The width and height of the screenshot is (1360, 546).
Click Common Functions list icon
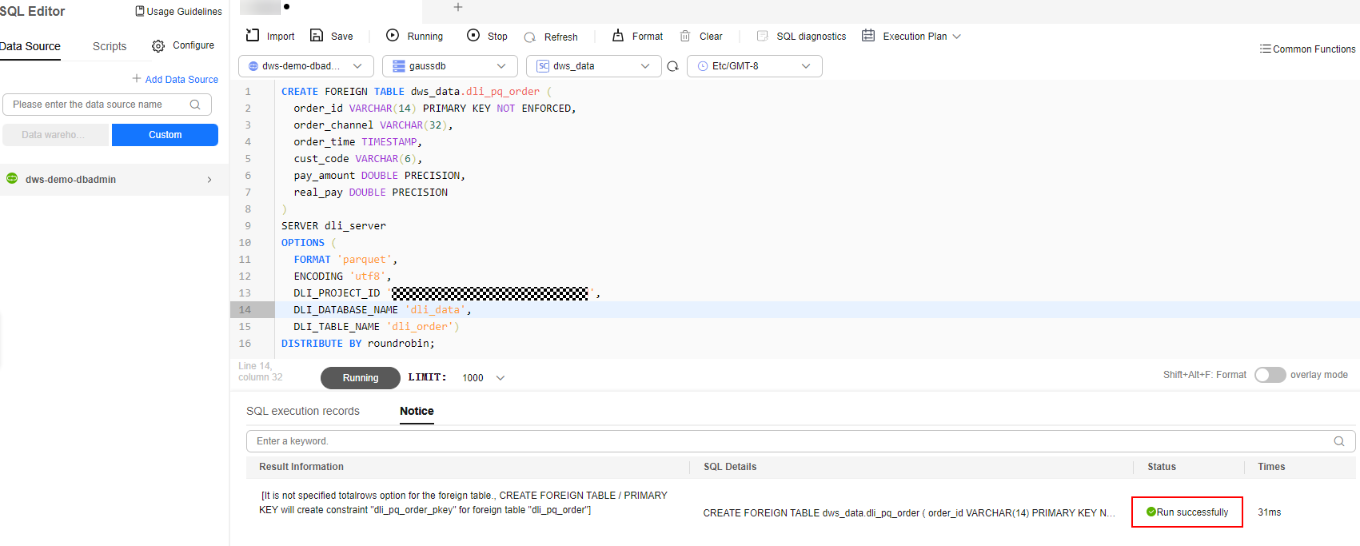coord(1265,49)
